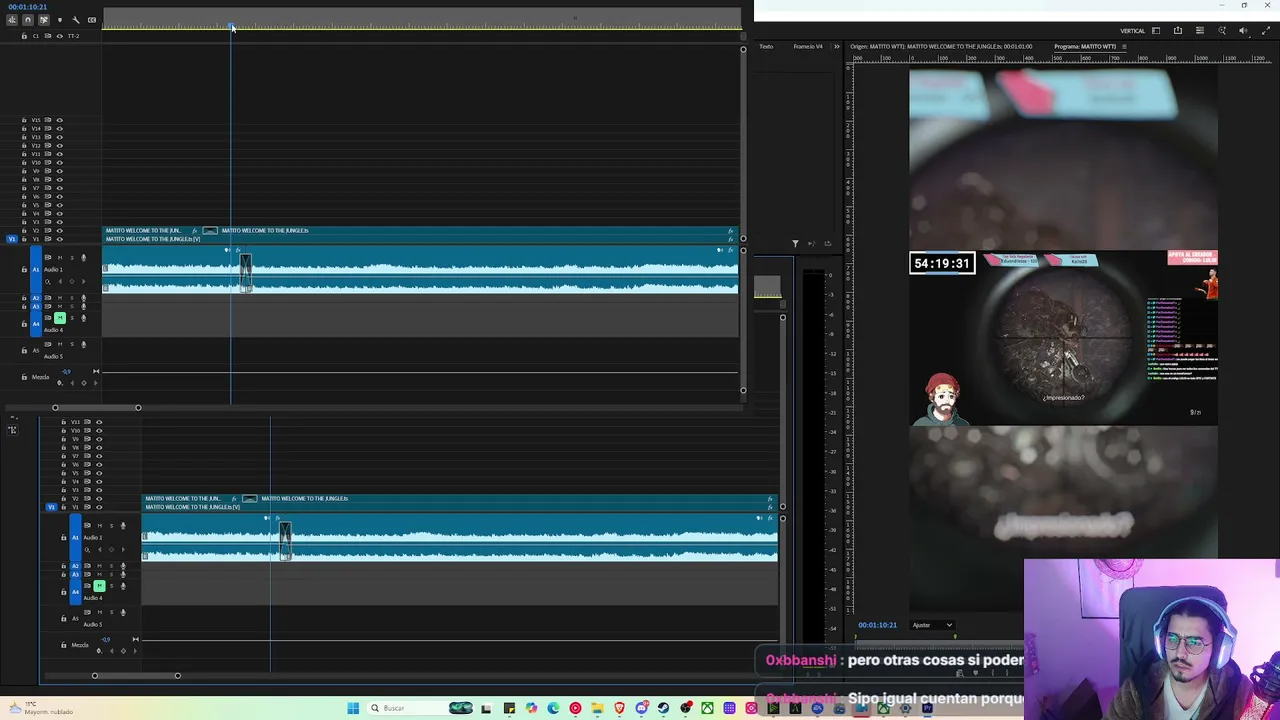Open the VERTICAL workspace selector
The width and height of the screenshot is (1280, 720).
coord(1132,31)
